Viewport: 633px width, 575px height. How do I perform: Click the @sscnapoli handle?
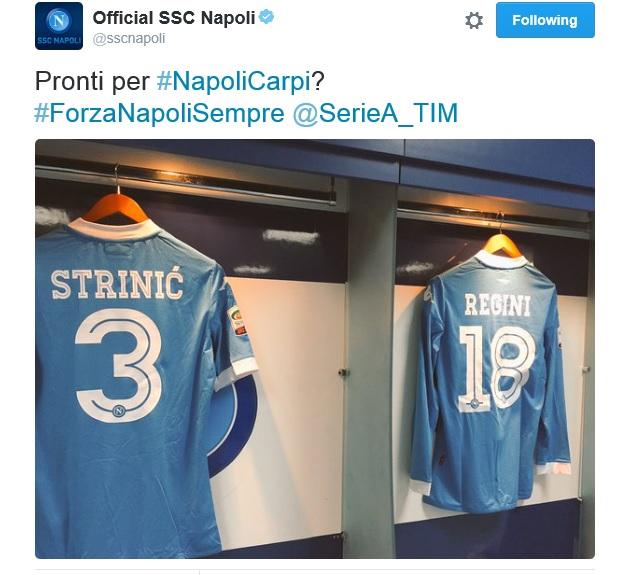pos(129,39)
